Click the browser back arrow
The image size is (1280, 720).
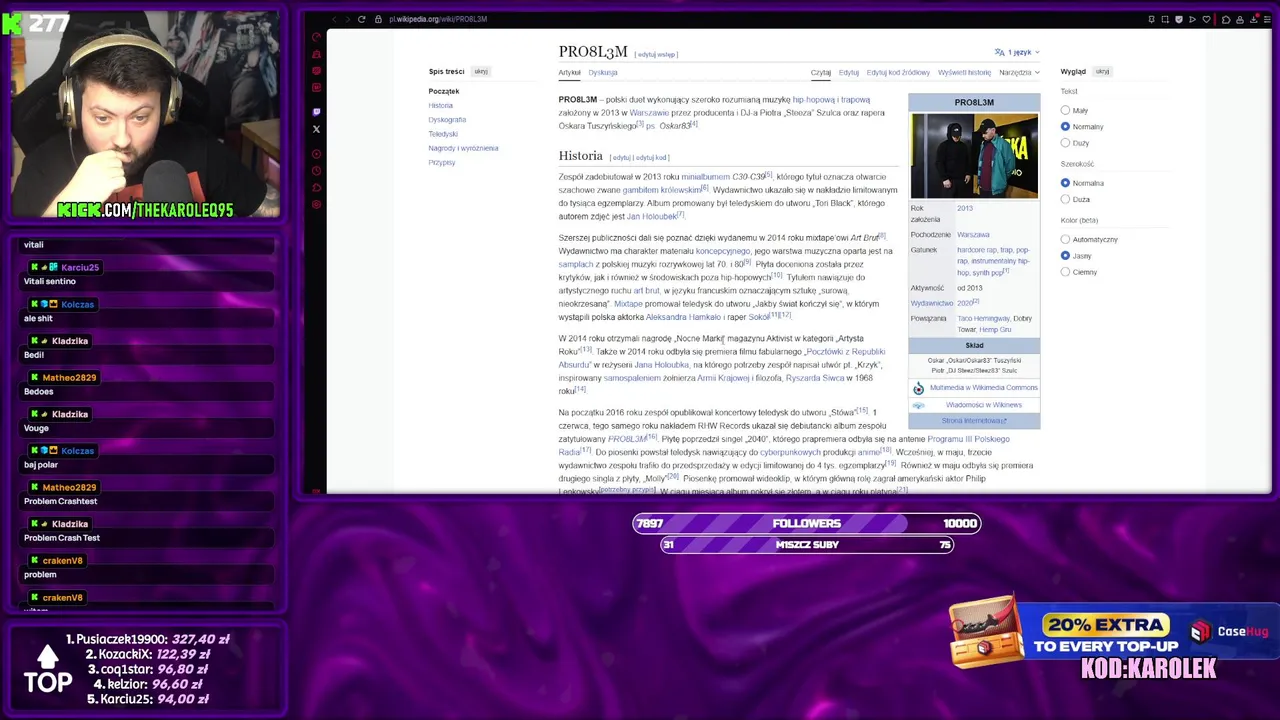[334, 19]
